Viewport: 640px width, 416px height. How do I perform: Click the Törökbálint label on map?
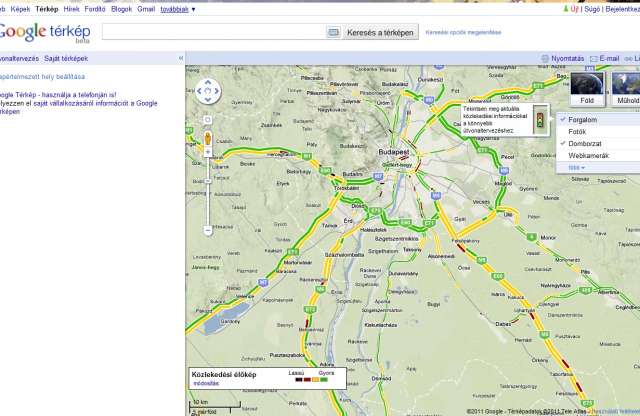tap(347, 188)
